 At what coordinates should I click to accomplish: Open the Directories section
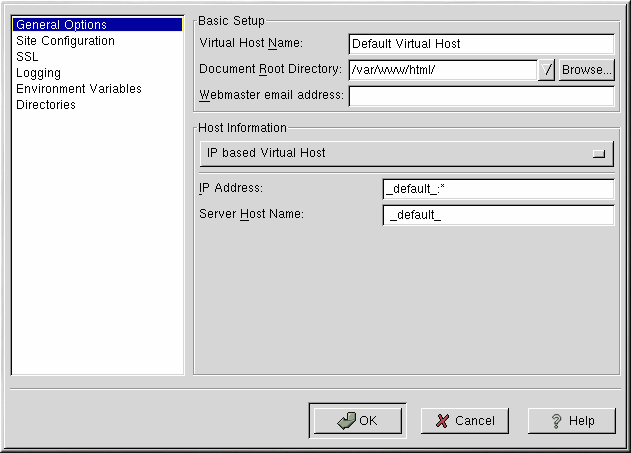(x=46, y=105)
